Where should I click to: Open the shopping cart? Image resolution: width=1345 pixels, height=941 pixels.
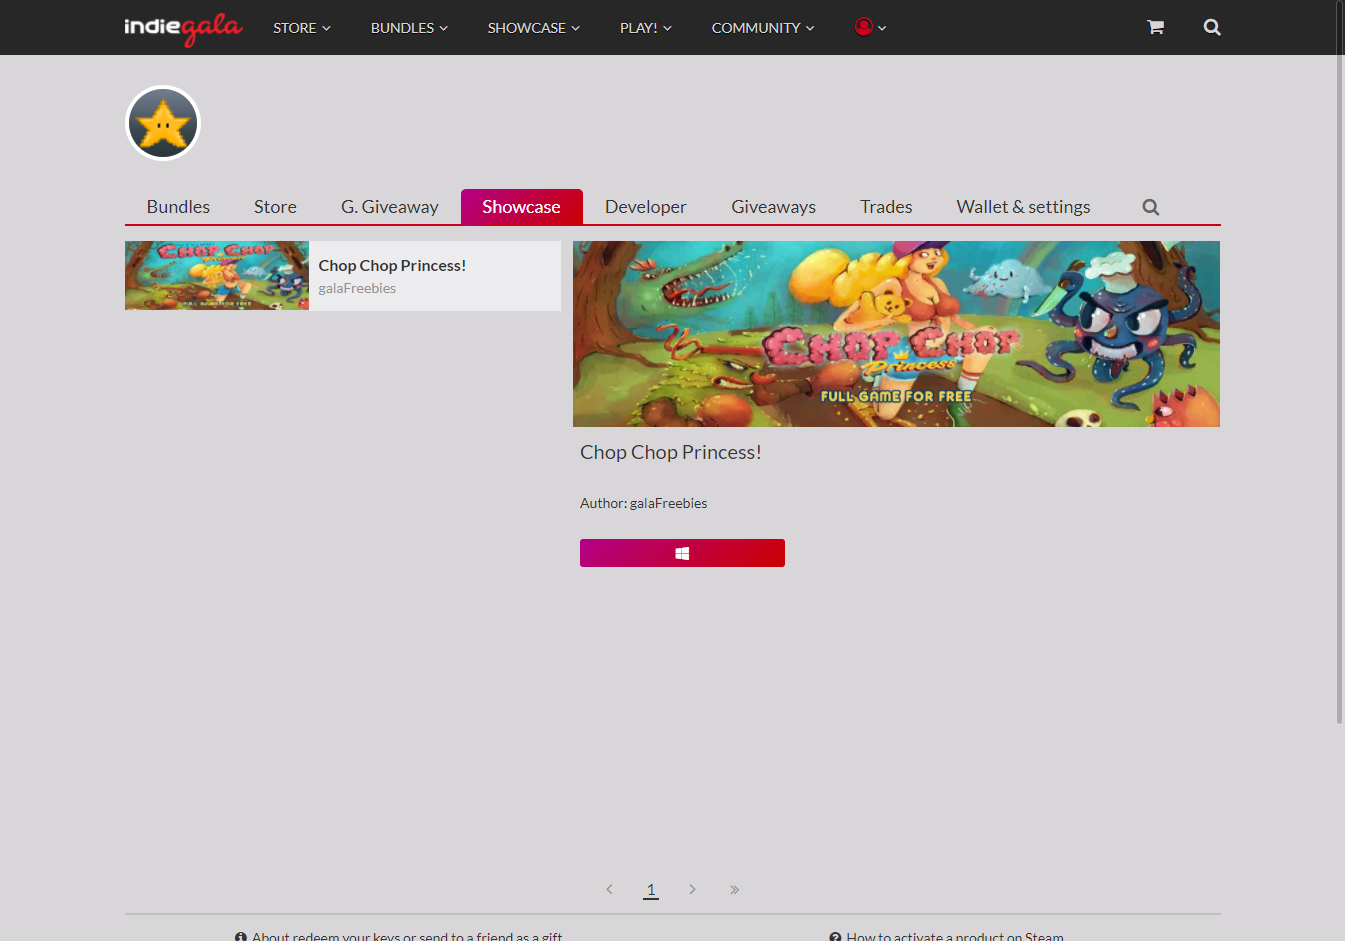[x=1155, y=27]
